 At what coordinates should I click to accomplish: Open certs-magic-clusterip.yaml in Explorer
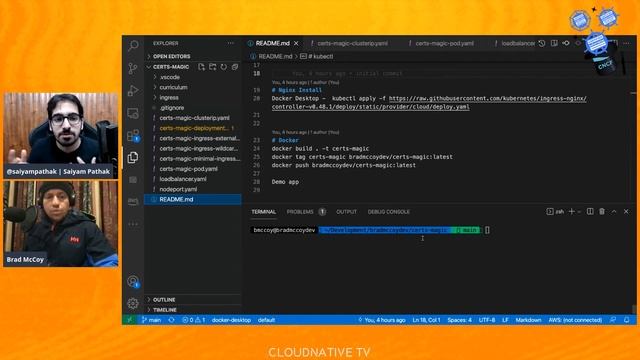click(x=193, y=118)
